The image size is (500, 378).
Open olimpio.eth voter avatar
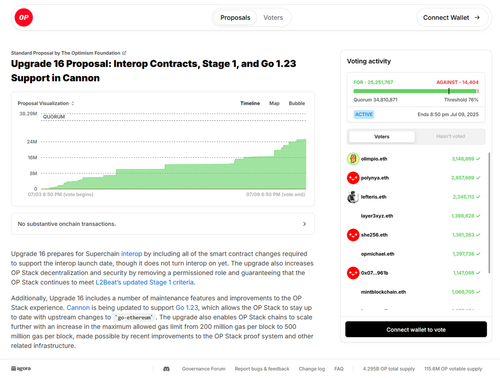(x=353, y=159)
